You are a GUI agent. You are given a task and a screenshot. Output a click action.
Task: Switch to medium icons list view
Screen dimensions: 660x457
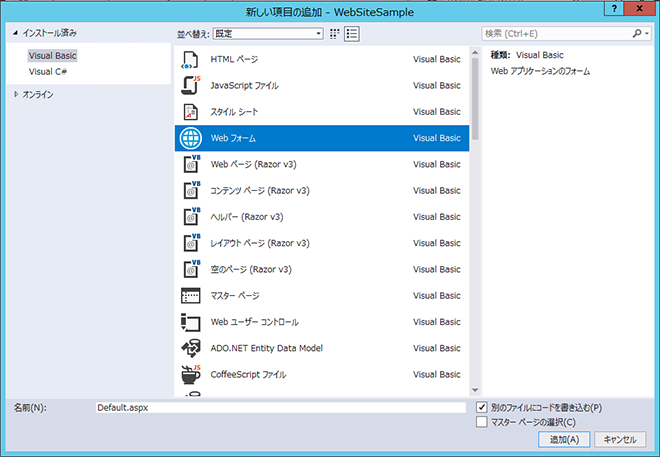pyautogui.click(x=352, y=34)
